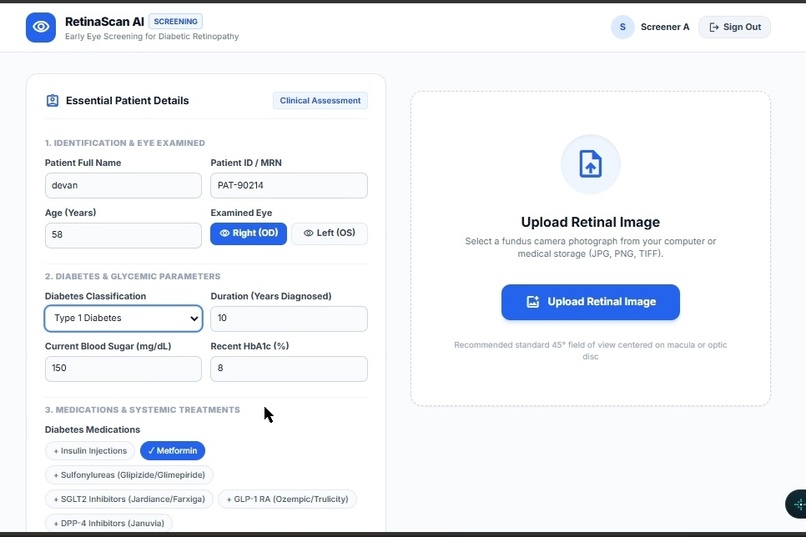This screenshot has width=806, height=537.
Task: Click the floating teal widget at right edge
Action: coord(797,504)
